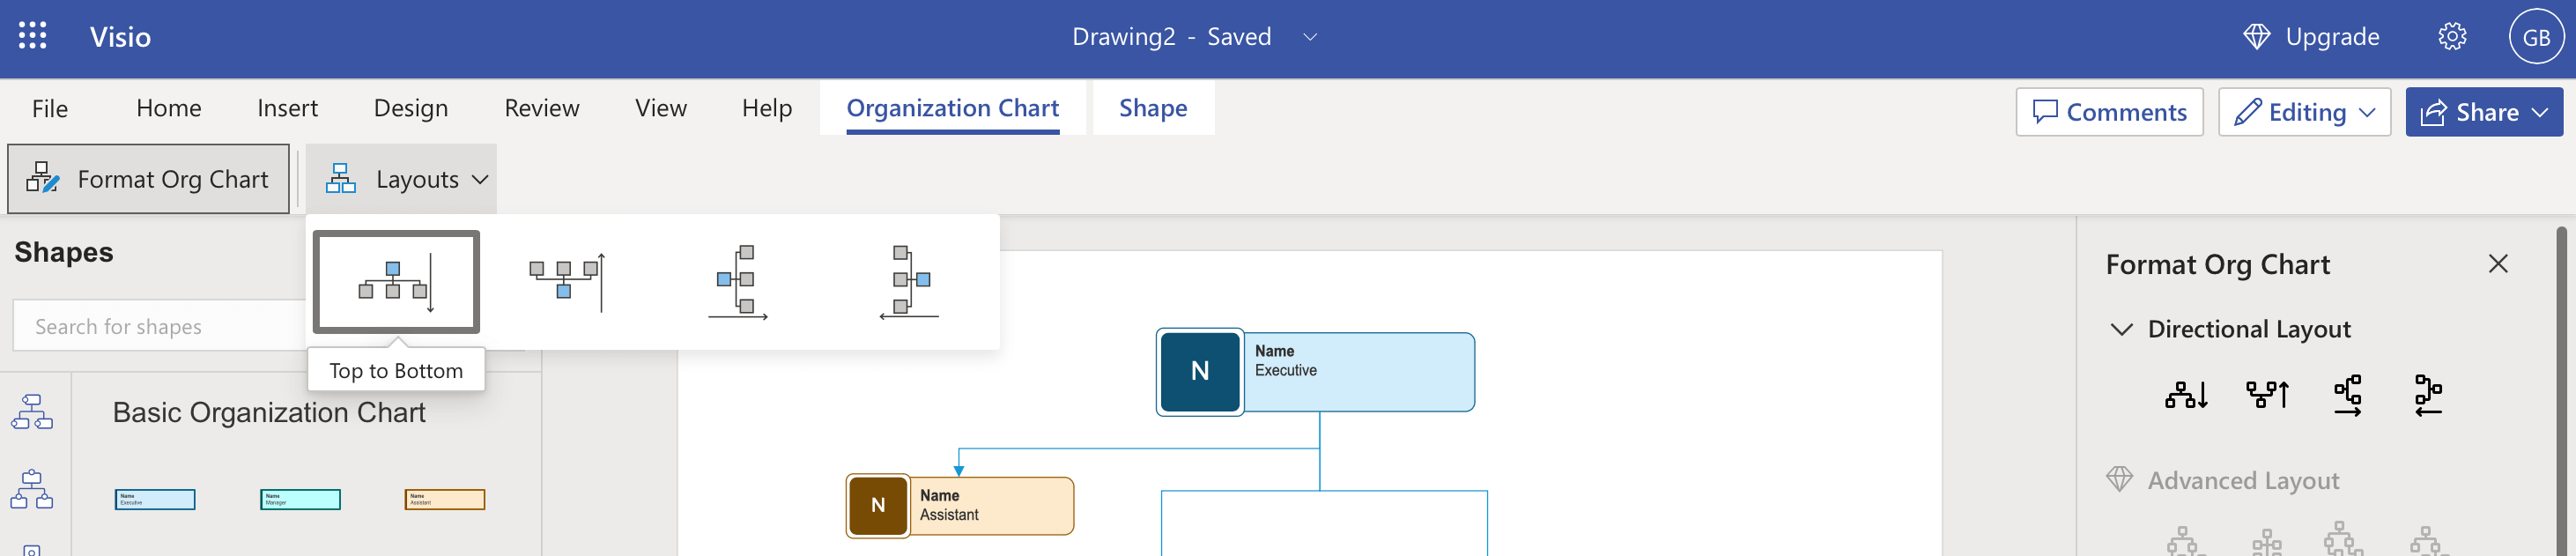Open the settings gear
This screenshot has height=556, width=2576.
[2452, 37]
